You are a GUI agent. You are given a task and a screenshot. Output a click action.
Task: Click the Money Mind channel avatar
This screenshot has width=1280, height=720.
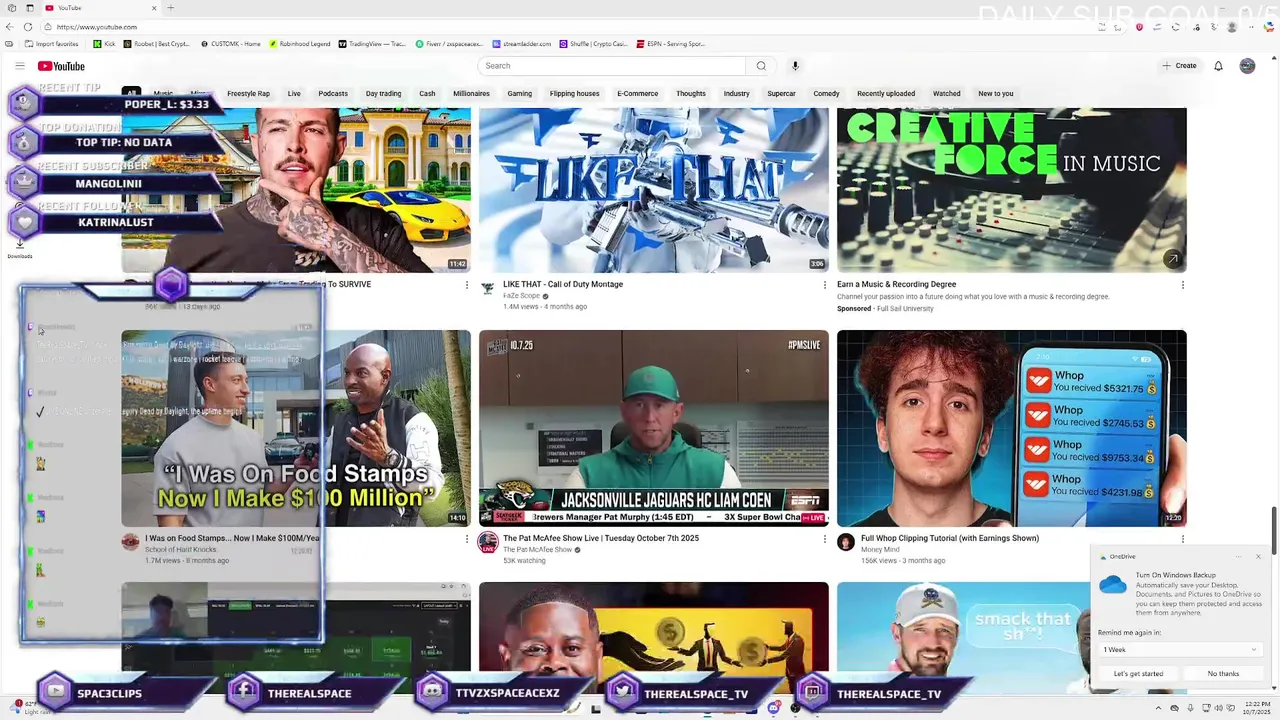point(846,543)
